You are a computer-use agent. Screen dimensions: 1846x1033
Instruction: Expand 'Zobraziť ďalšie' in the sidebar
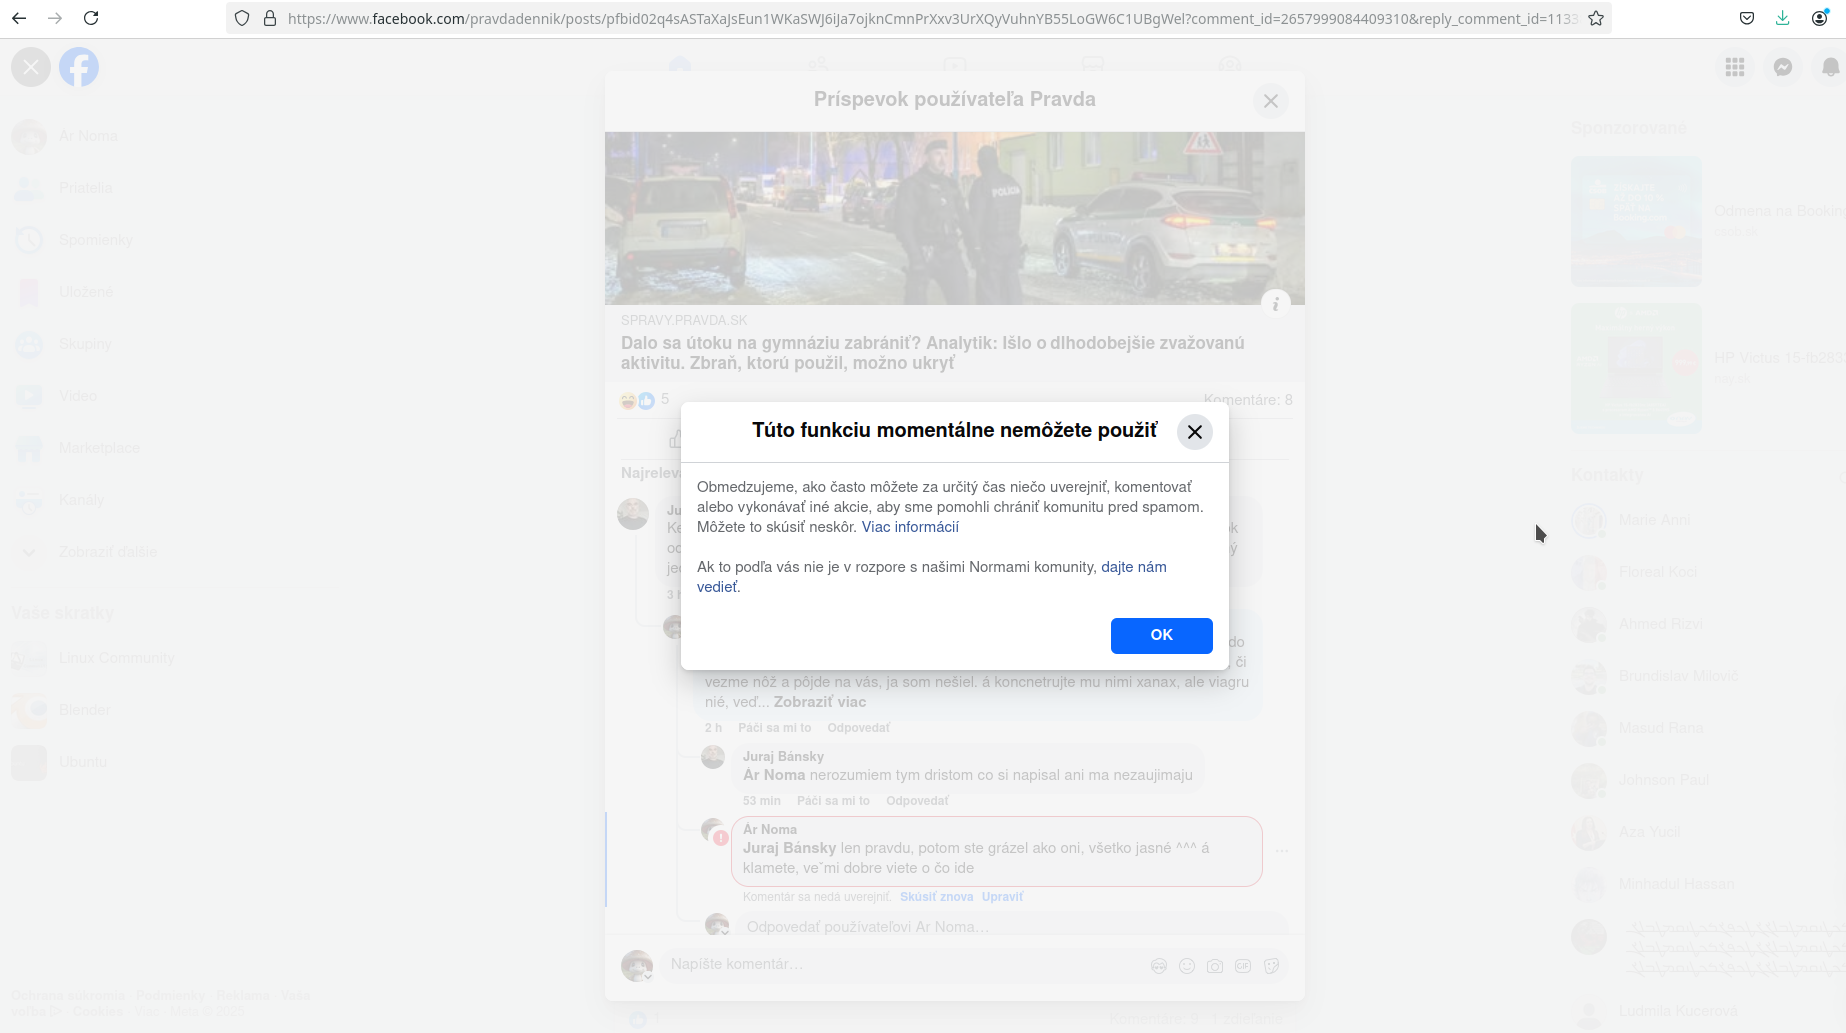coord(107,552)
